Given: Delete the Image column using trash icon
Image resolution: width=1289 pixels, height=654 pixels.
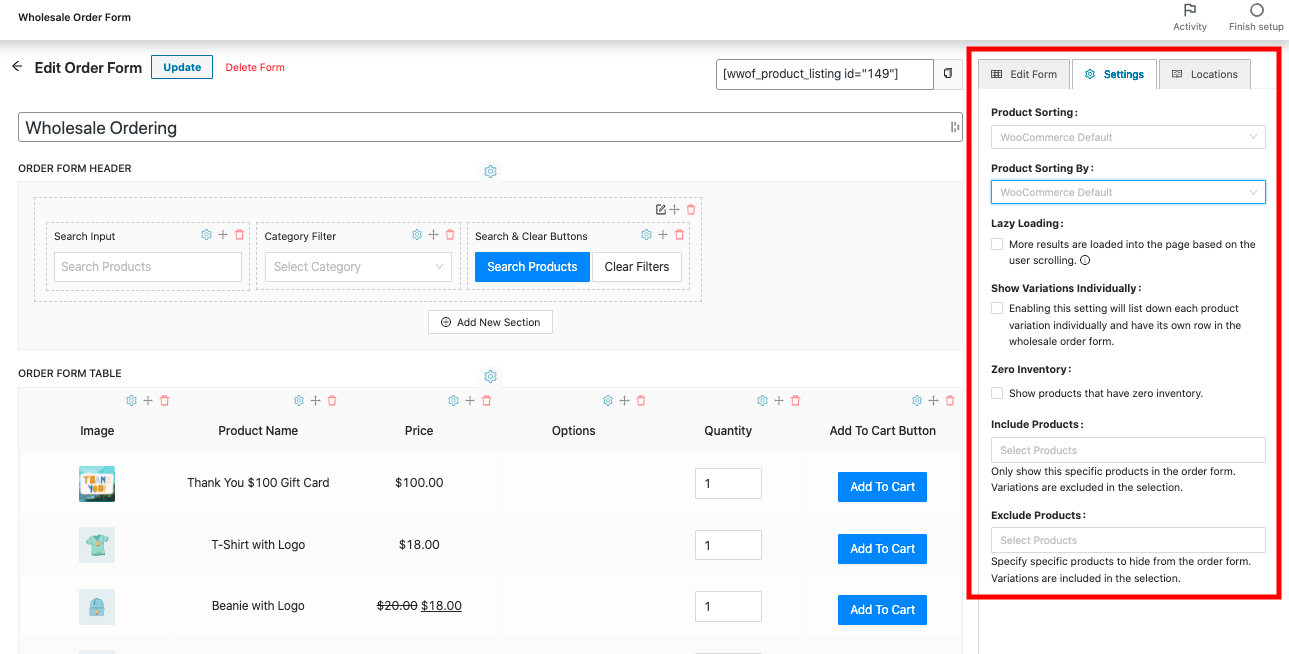Looking at the screenshot, I should tap(165, 401).
